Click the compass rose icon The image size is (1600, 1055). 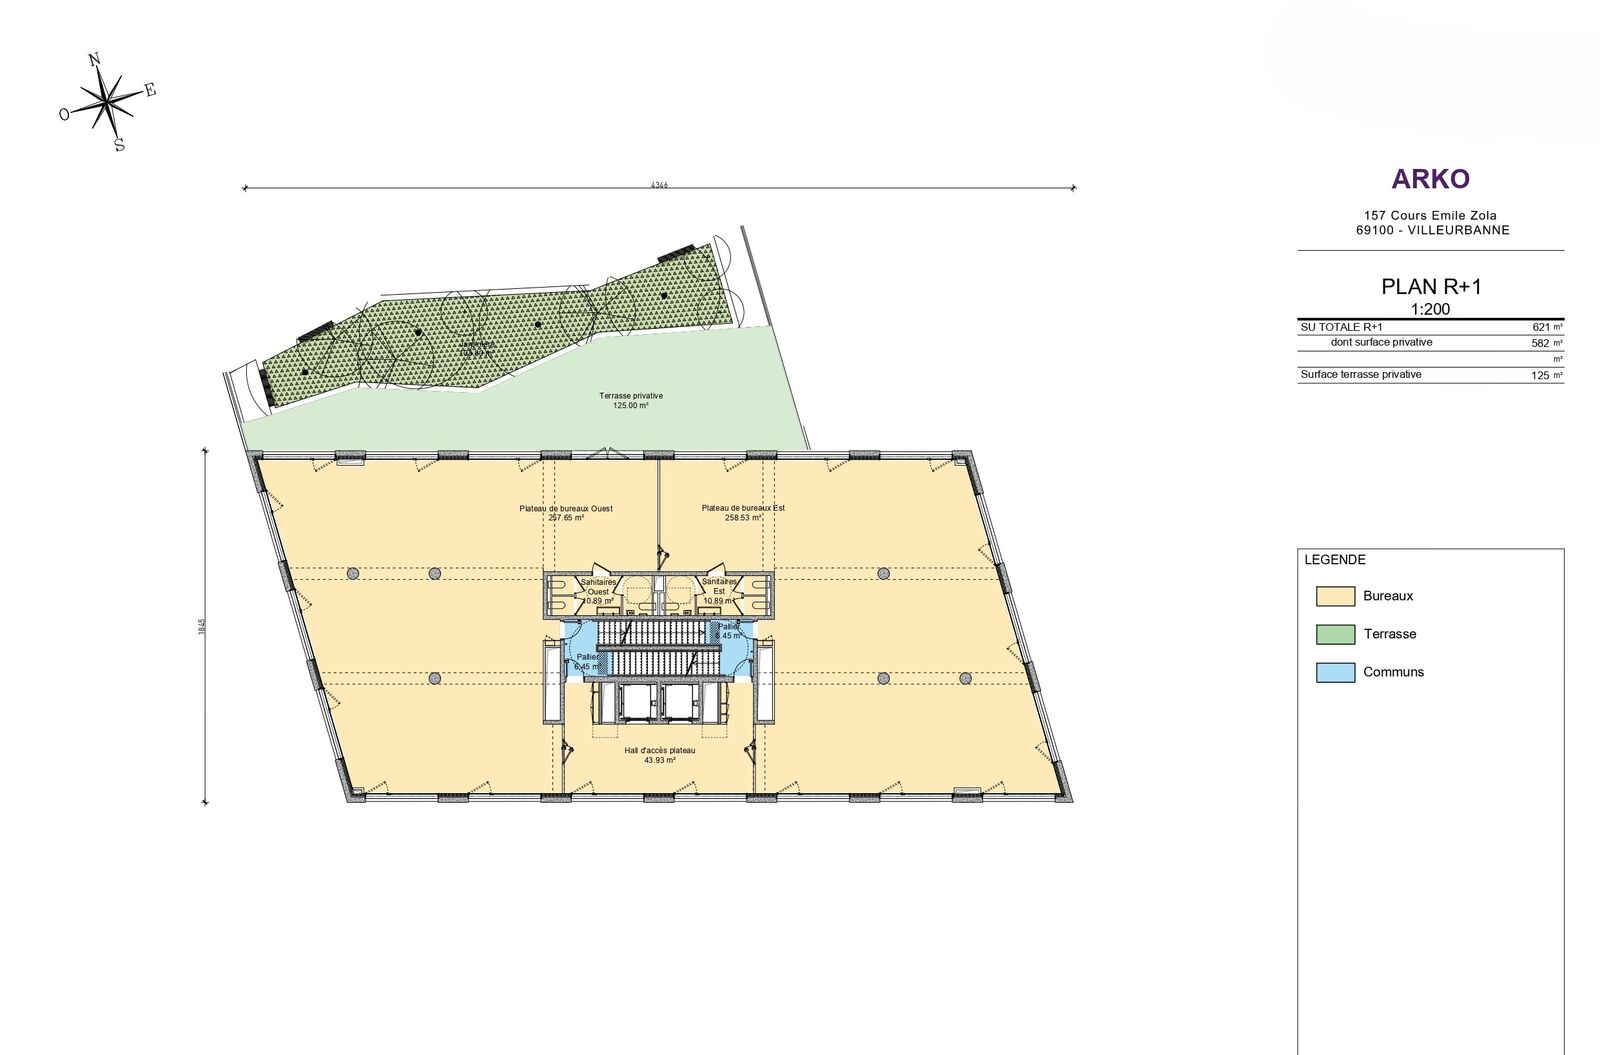click(x=108, y=101)
